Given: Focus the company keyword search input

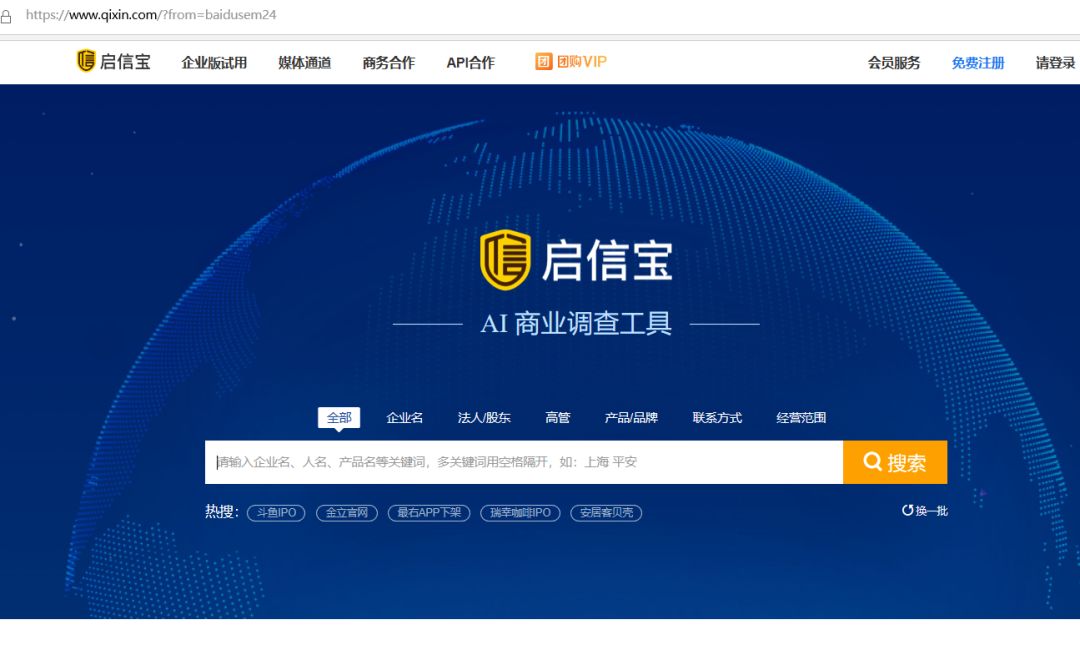Looking at the screenshot, I should point(524,462).
